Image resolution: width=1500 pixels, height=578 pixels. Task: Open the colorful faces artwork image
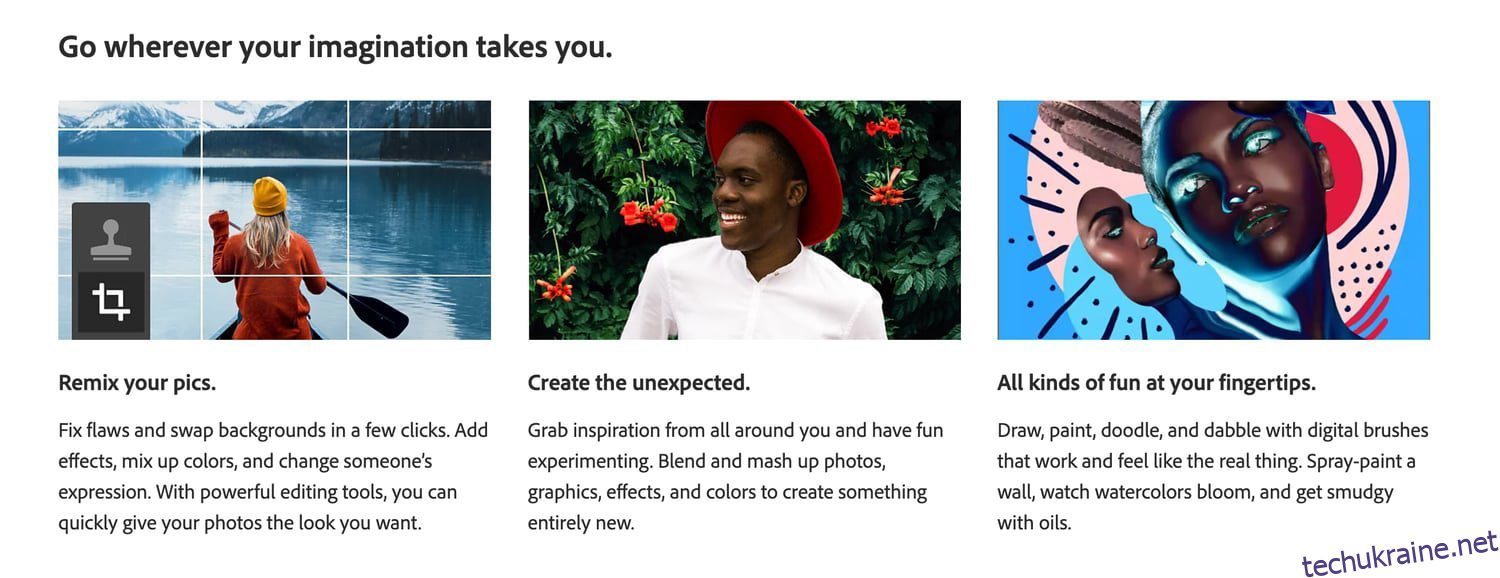tap(1213, 220)
